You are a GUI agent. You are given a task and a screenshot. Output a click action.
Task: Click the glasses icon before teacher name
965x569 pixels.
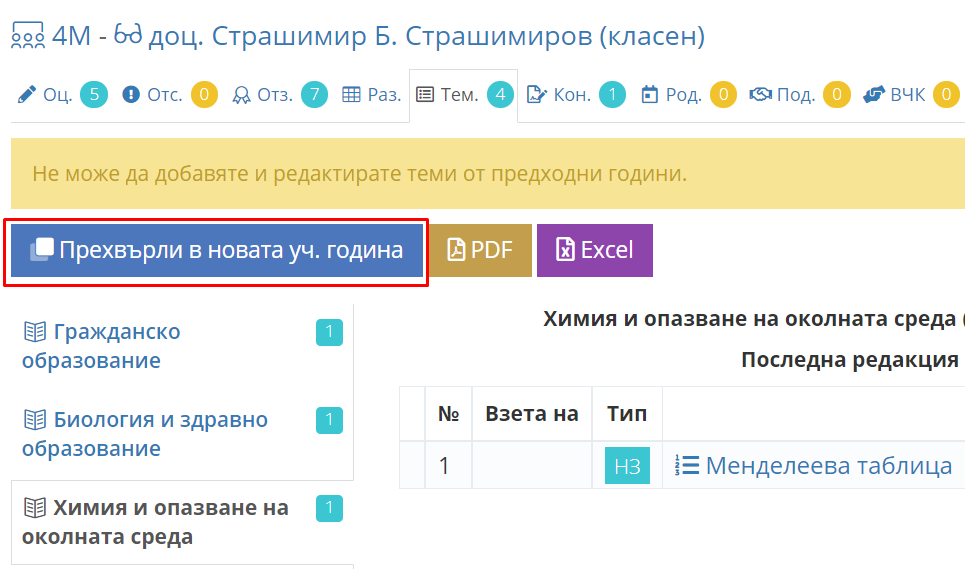tap(128, 34)
